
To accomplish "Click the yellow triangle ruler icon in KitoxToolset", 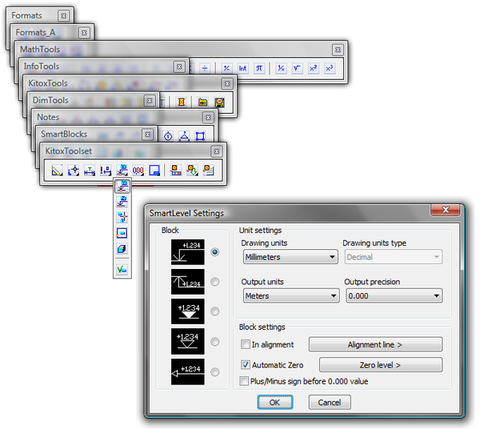I will point(57,170).
